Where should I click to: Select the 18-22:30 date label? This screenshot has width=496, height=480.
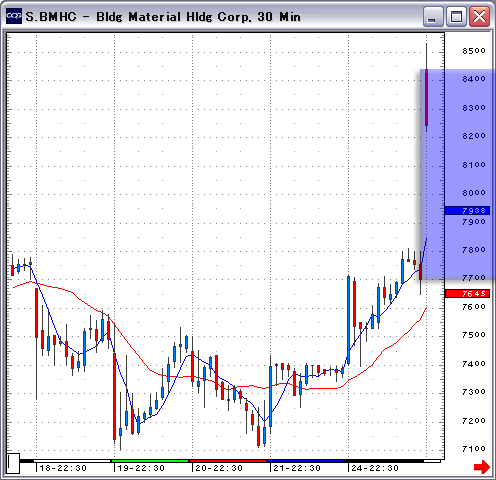click(x=63, y=468)
